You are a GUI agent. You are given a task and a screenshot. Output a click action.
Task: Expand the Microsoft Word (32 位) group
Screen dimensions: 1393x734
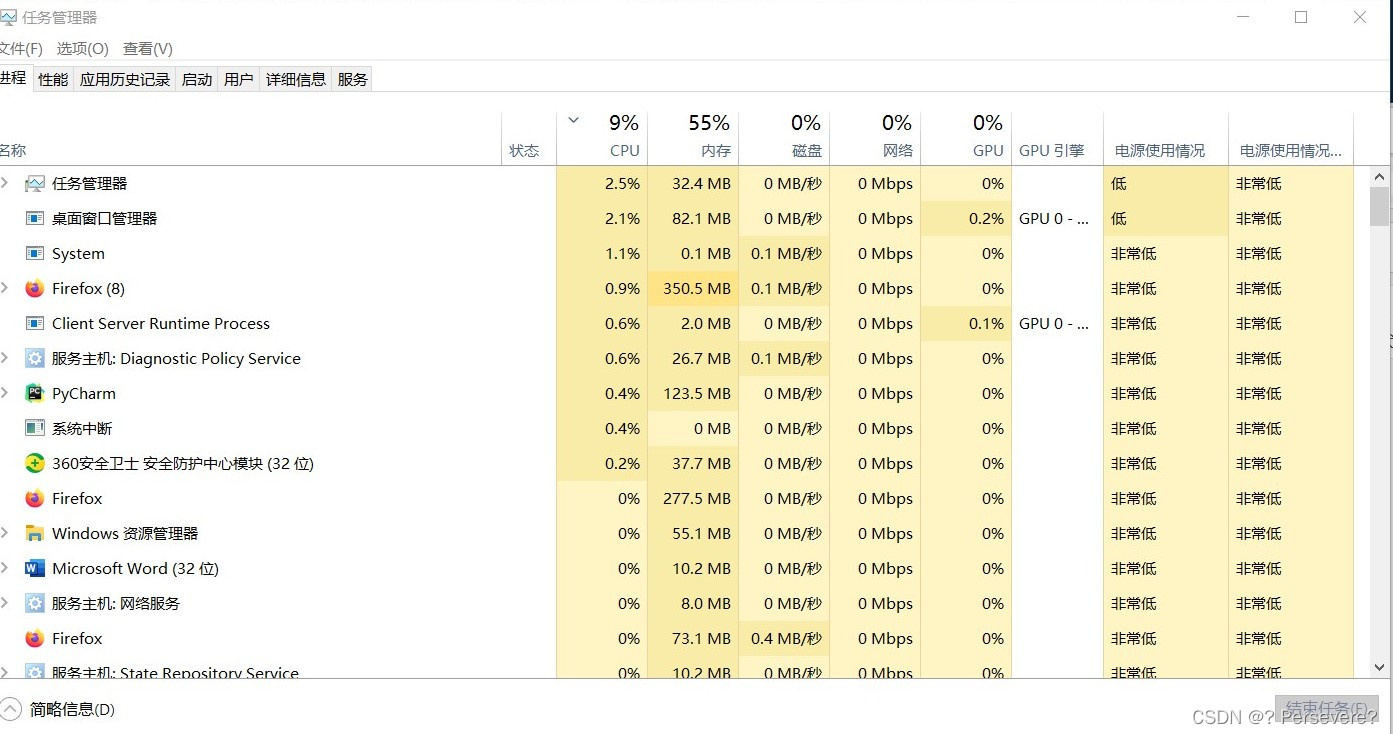[x=5, y=568]
